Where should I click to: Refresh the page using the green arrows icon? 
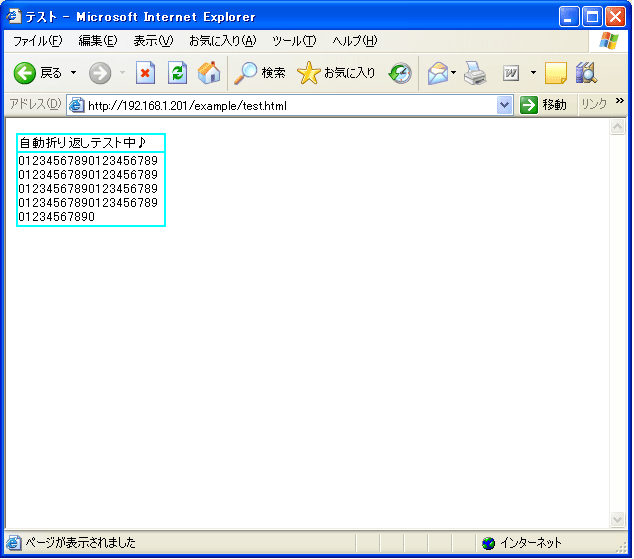pos(177,73)
